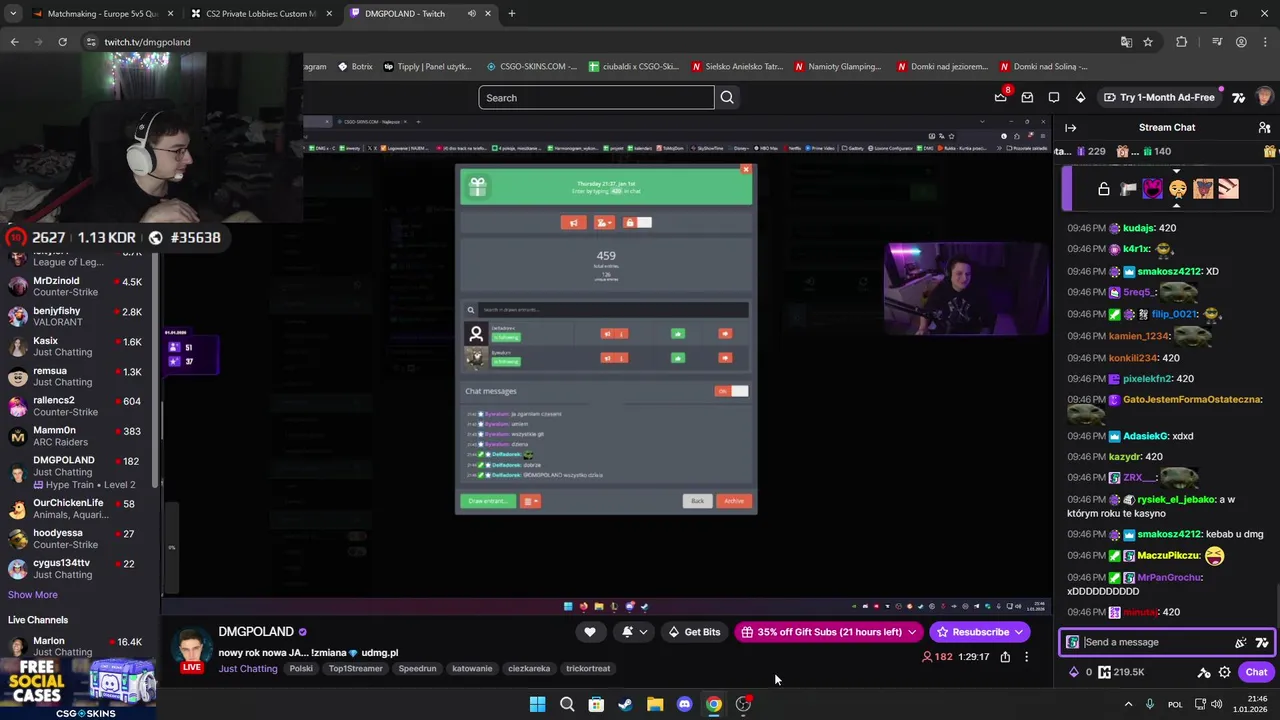Open Steam from the taskbar

625,704
